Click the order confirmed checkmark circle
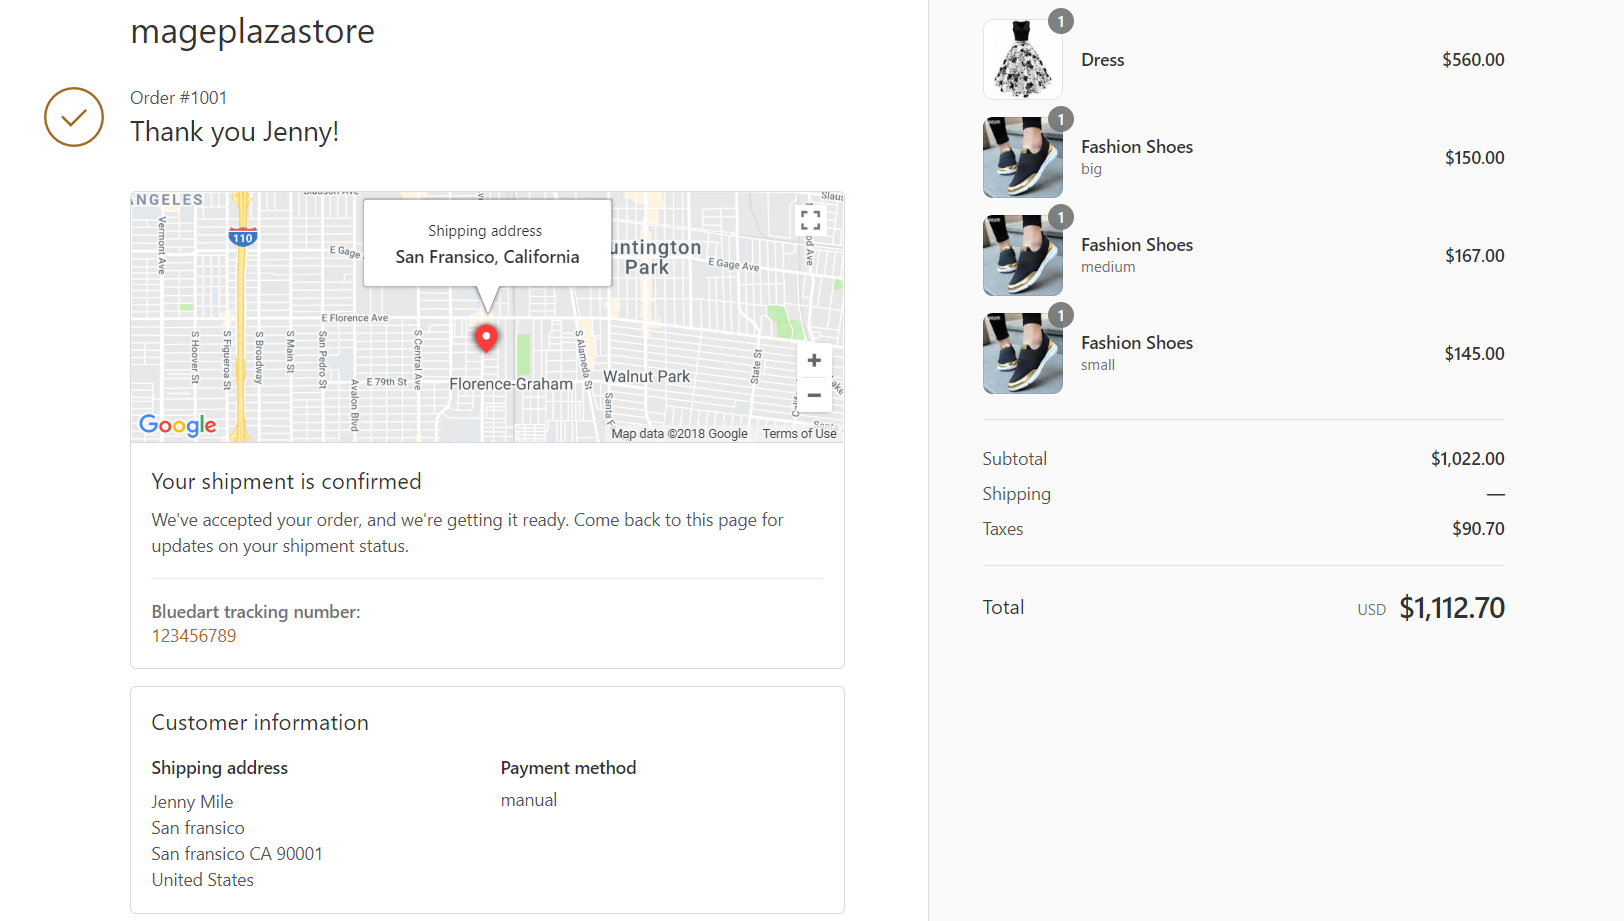The width and height of the screenshot is (1624, 921). [74, 117]
